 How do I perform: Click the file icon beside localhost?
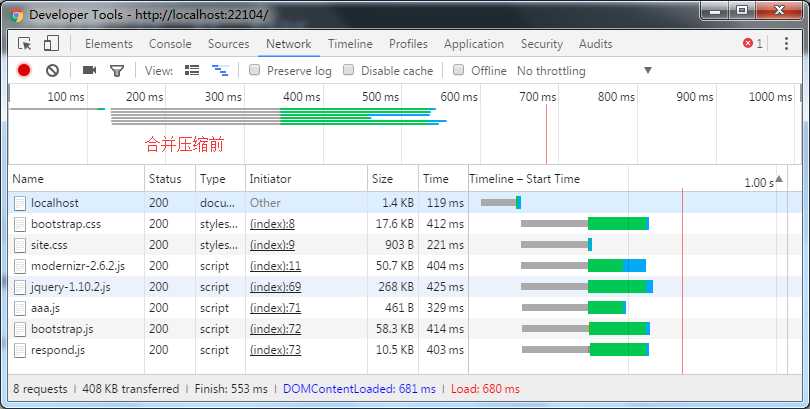pyautogui.click(x=20, y=203)
